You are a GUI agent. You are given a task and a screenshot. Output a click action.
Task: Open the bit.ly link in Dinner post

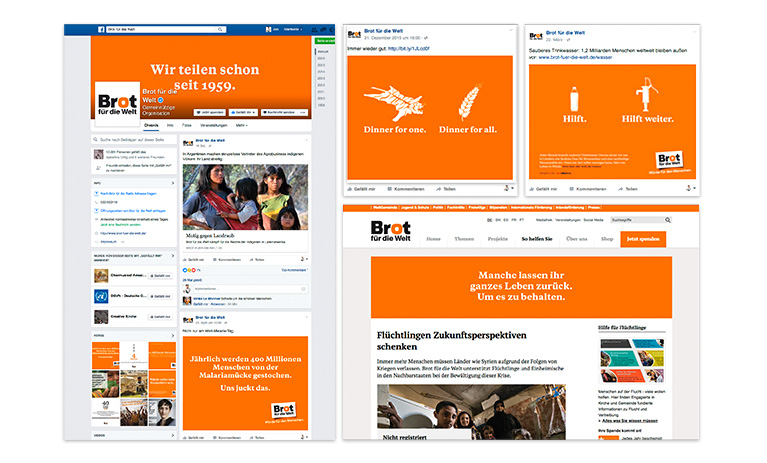pyautogui.click(x=409, y=49)
